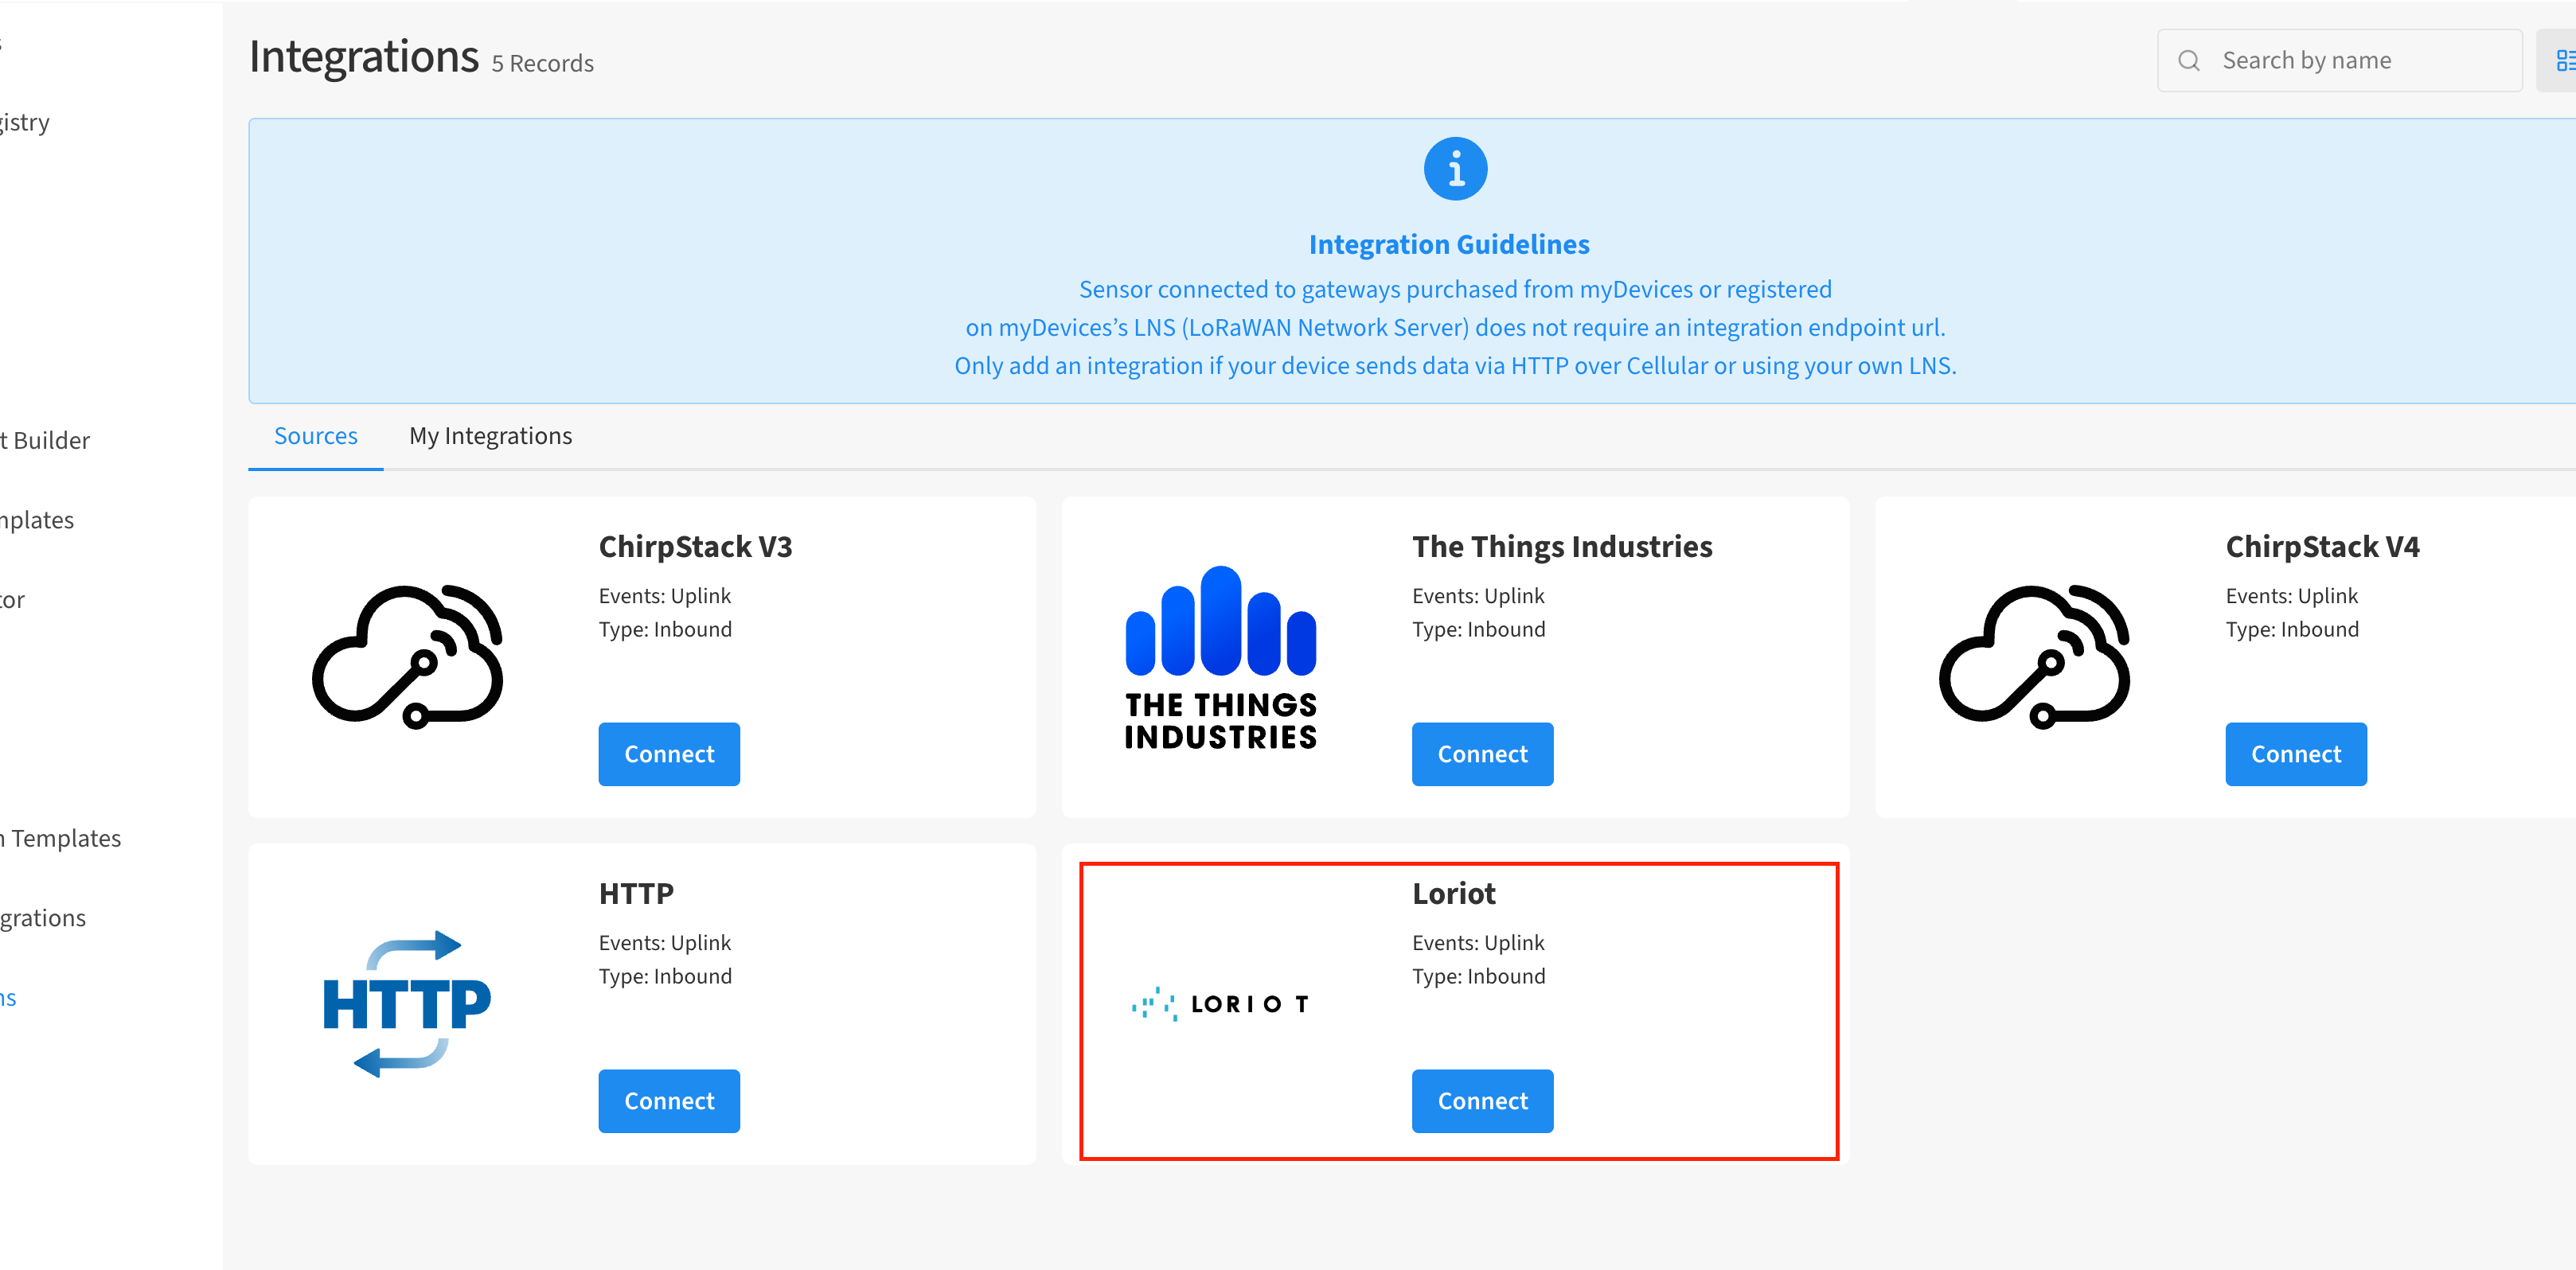Image resolution: width=2576 pixels, height=1270 pixels.
Task: Click the Integration Guidelines heading
Action: pyautogui.click(x=1449, y=245)
